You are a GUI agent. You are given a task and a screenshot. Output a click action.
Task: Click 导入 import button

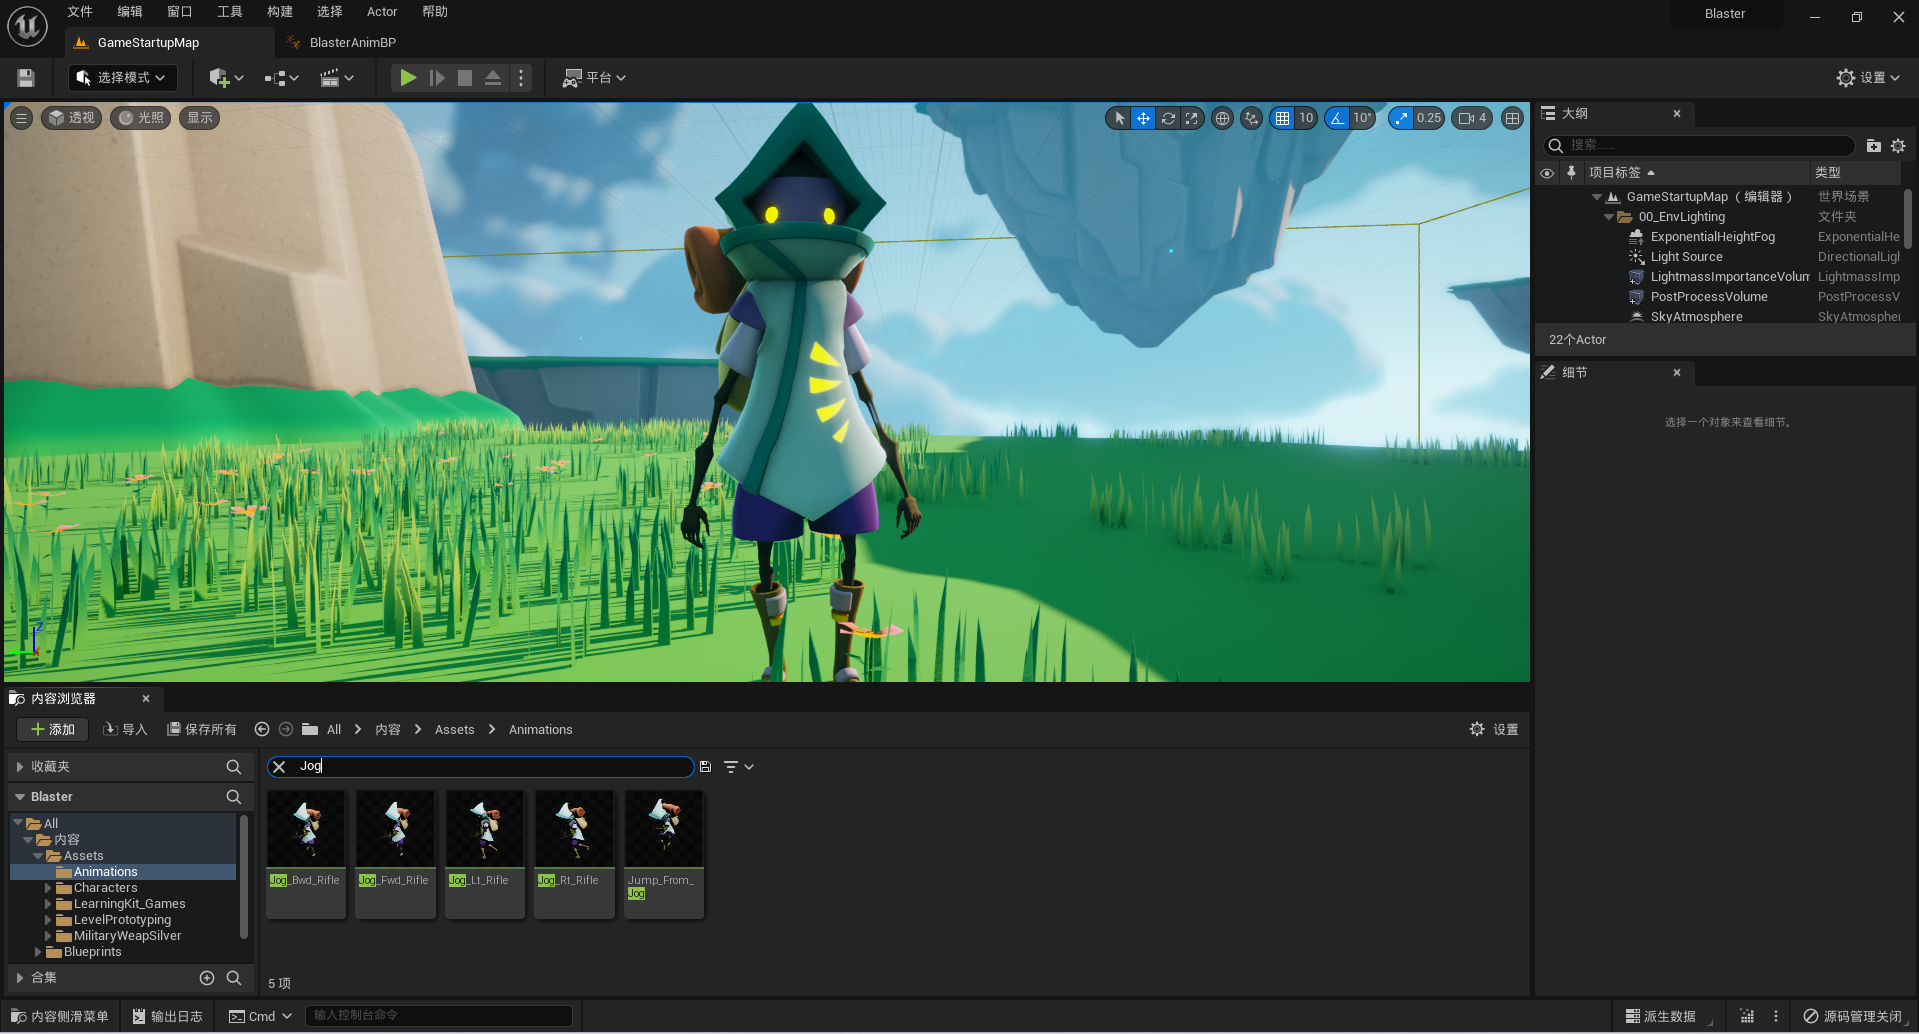(x=125, y=730)
